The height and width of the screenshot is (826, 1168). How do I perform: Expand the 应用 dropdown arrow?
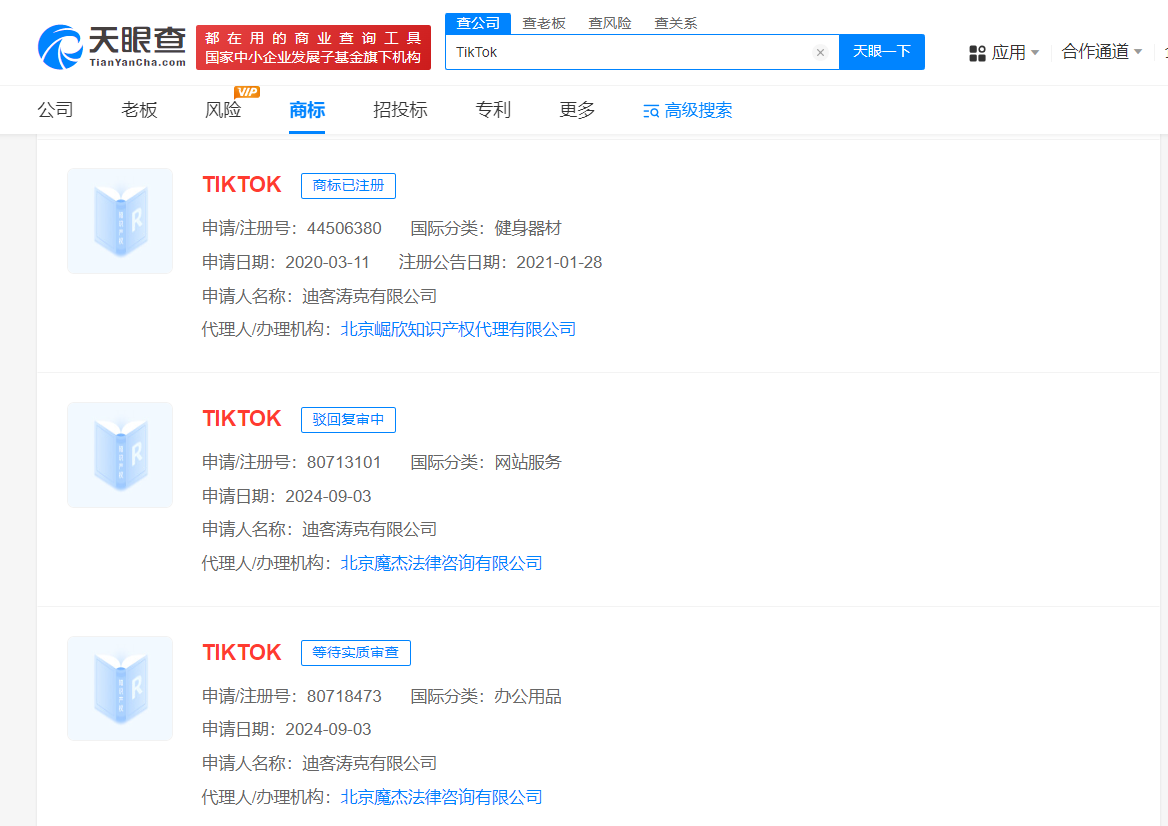[x=1035, y=53]
